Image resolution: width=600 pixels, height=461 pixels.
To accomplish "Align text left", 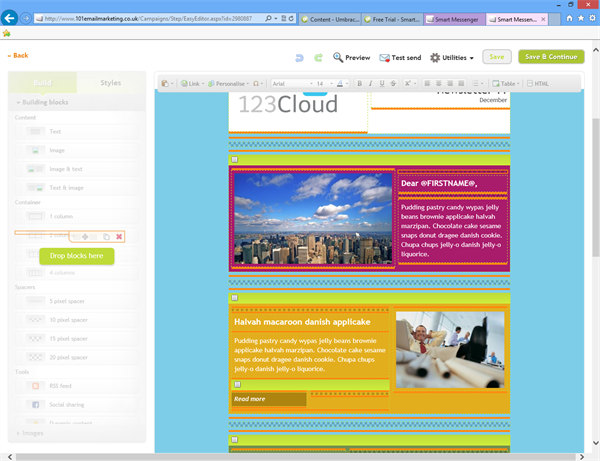I will (427, 83).
